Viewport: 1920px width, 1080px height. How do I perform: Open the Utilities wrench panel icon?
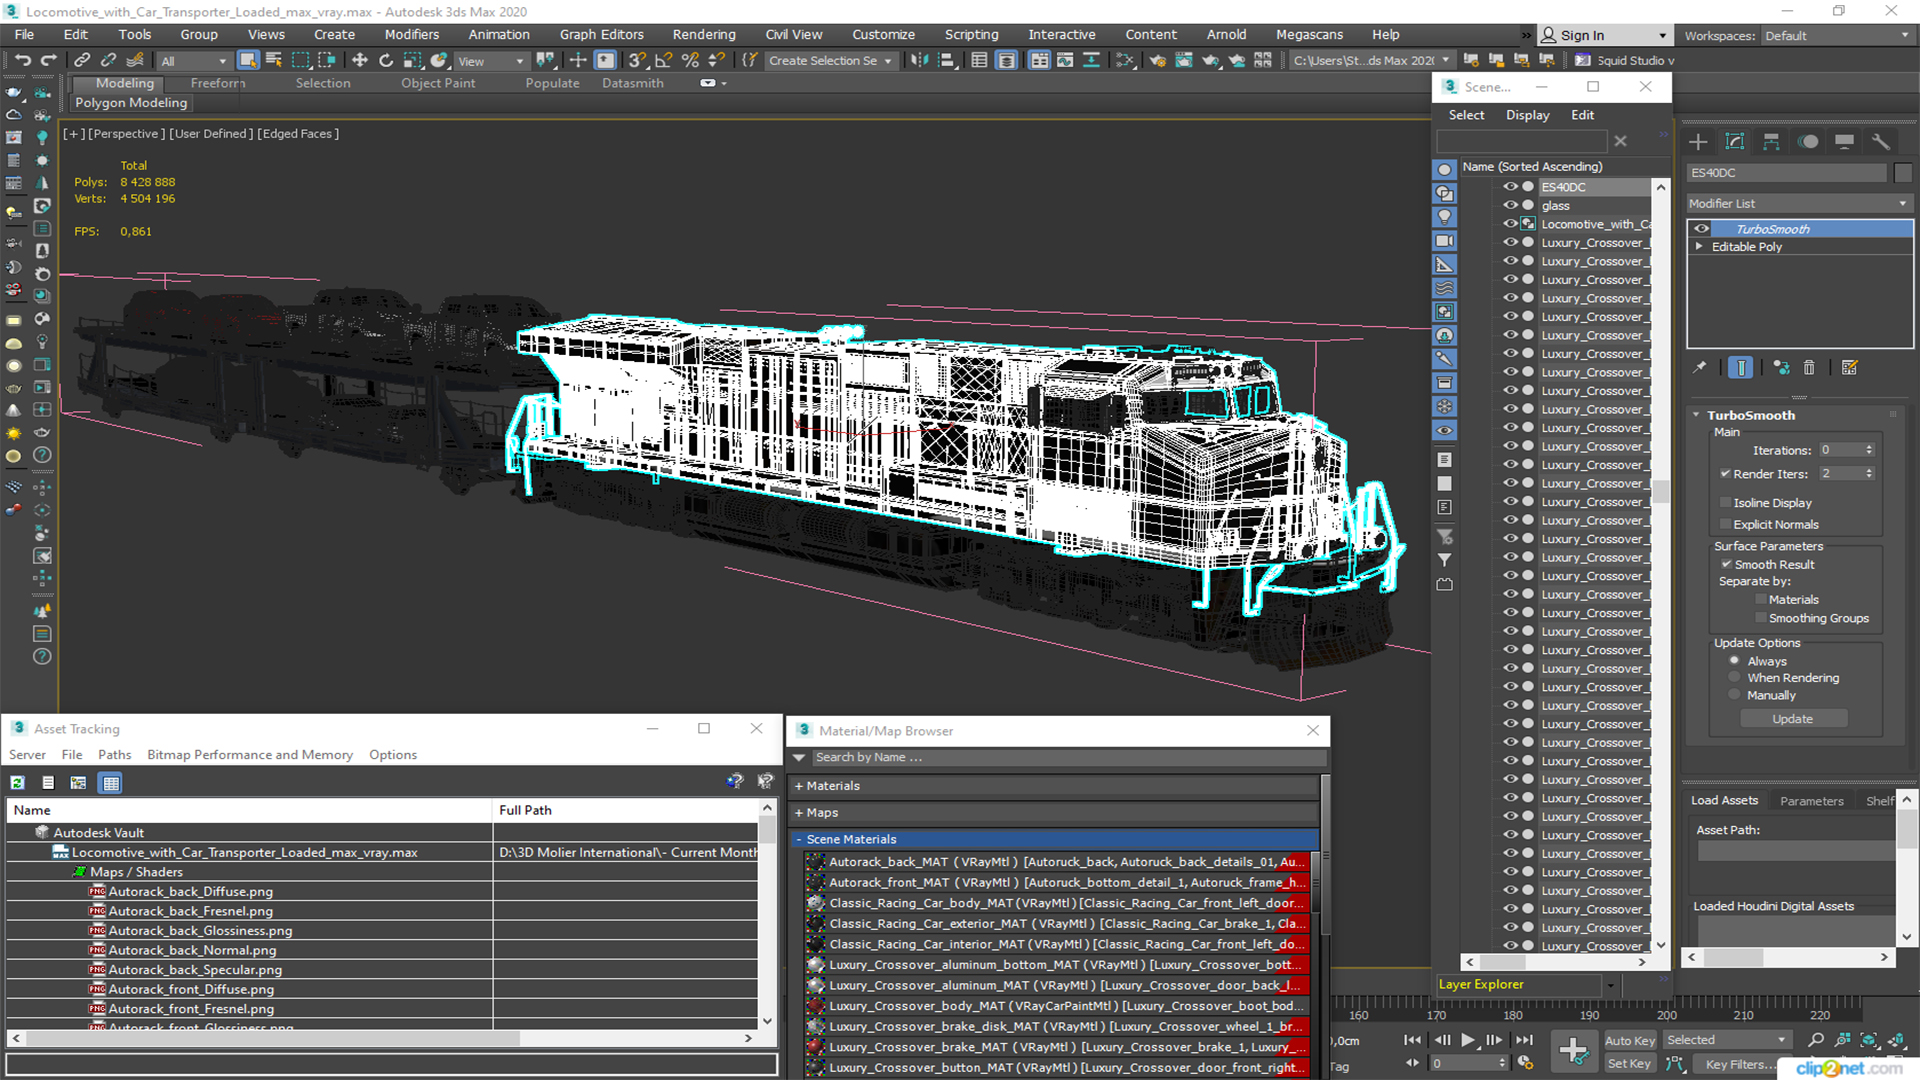[x=1881, y=141]
